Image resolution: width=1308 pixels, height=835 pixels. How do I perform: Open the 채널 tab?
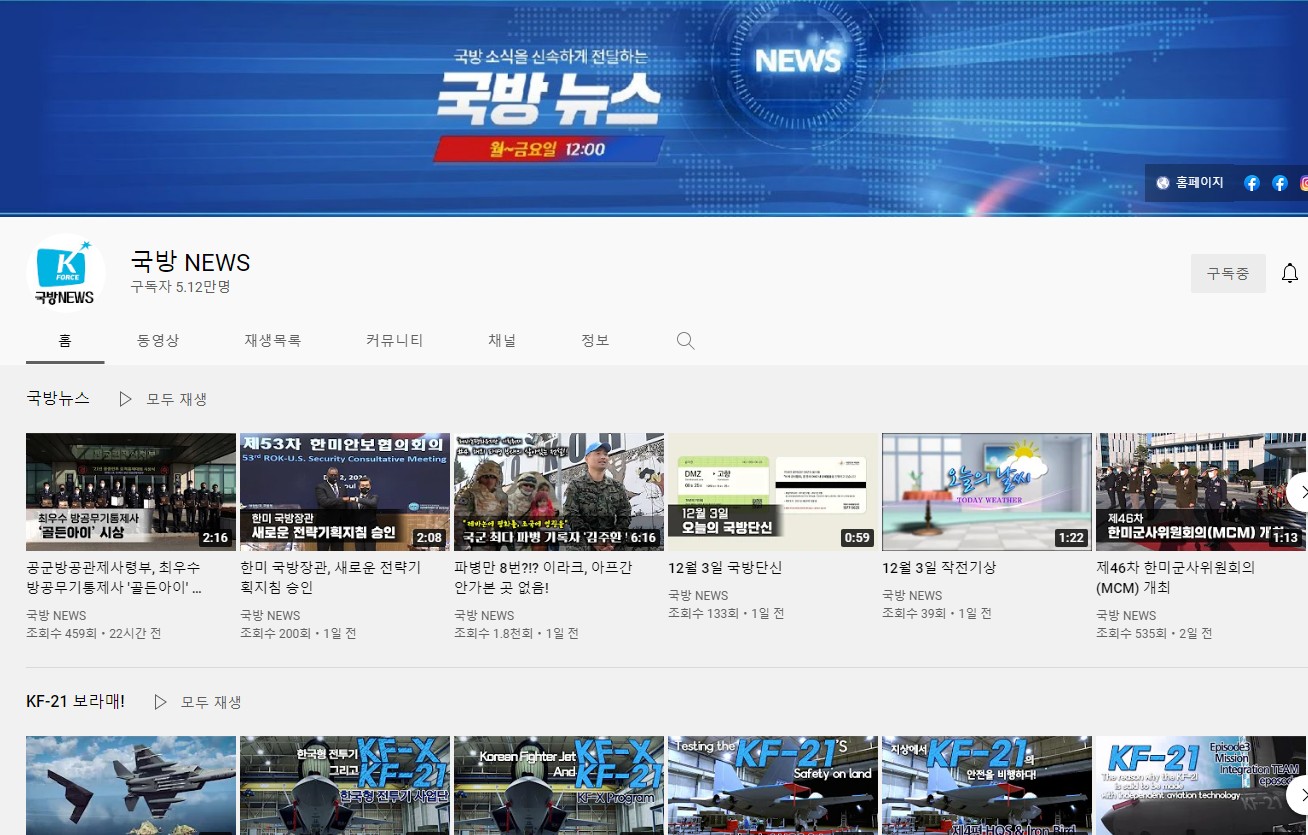502,340
